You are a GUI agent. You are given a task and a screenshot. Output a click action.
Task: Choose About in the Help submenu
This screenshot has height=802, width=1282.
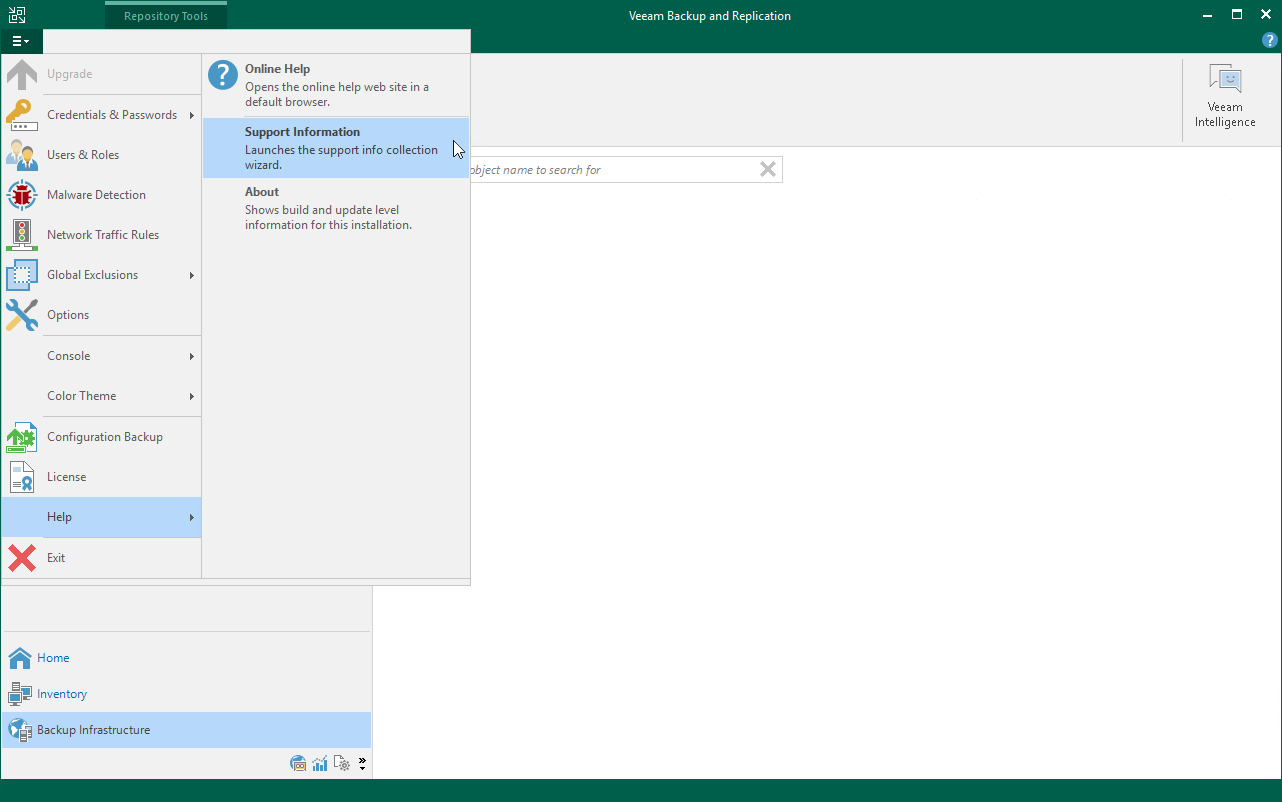tap(336, 208)
